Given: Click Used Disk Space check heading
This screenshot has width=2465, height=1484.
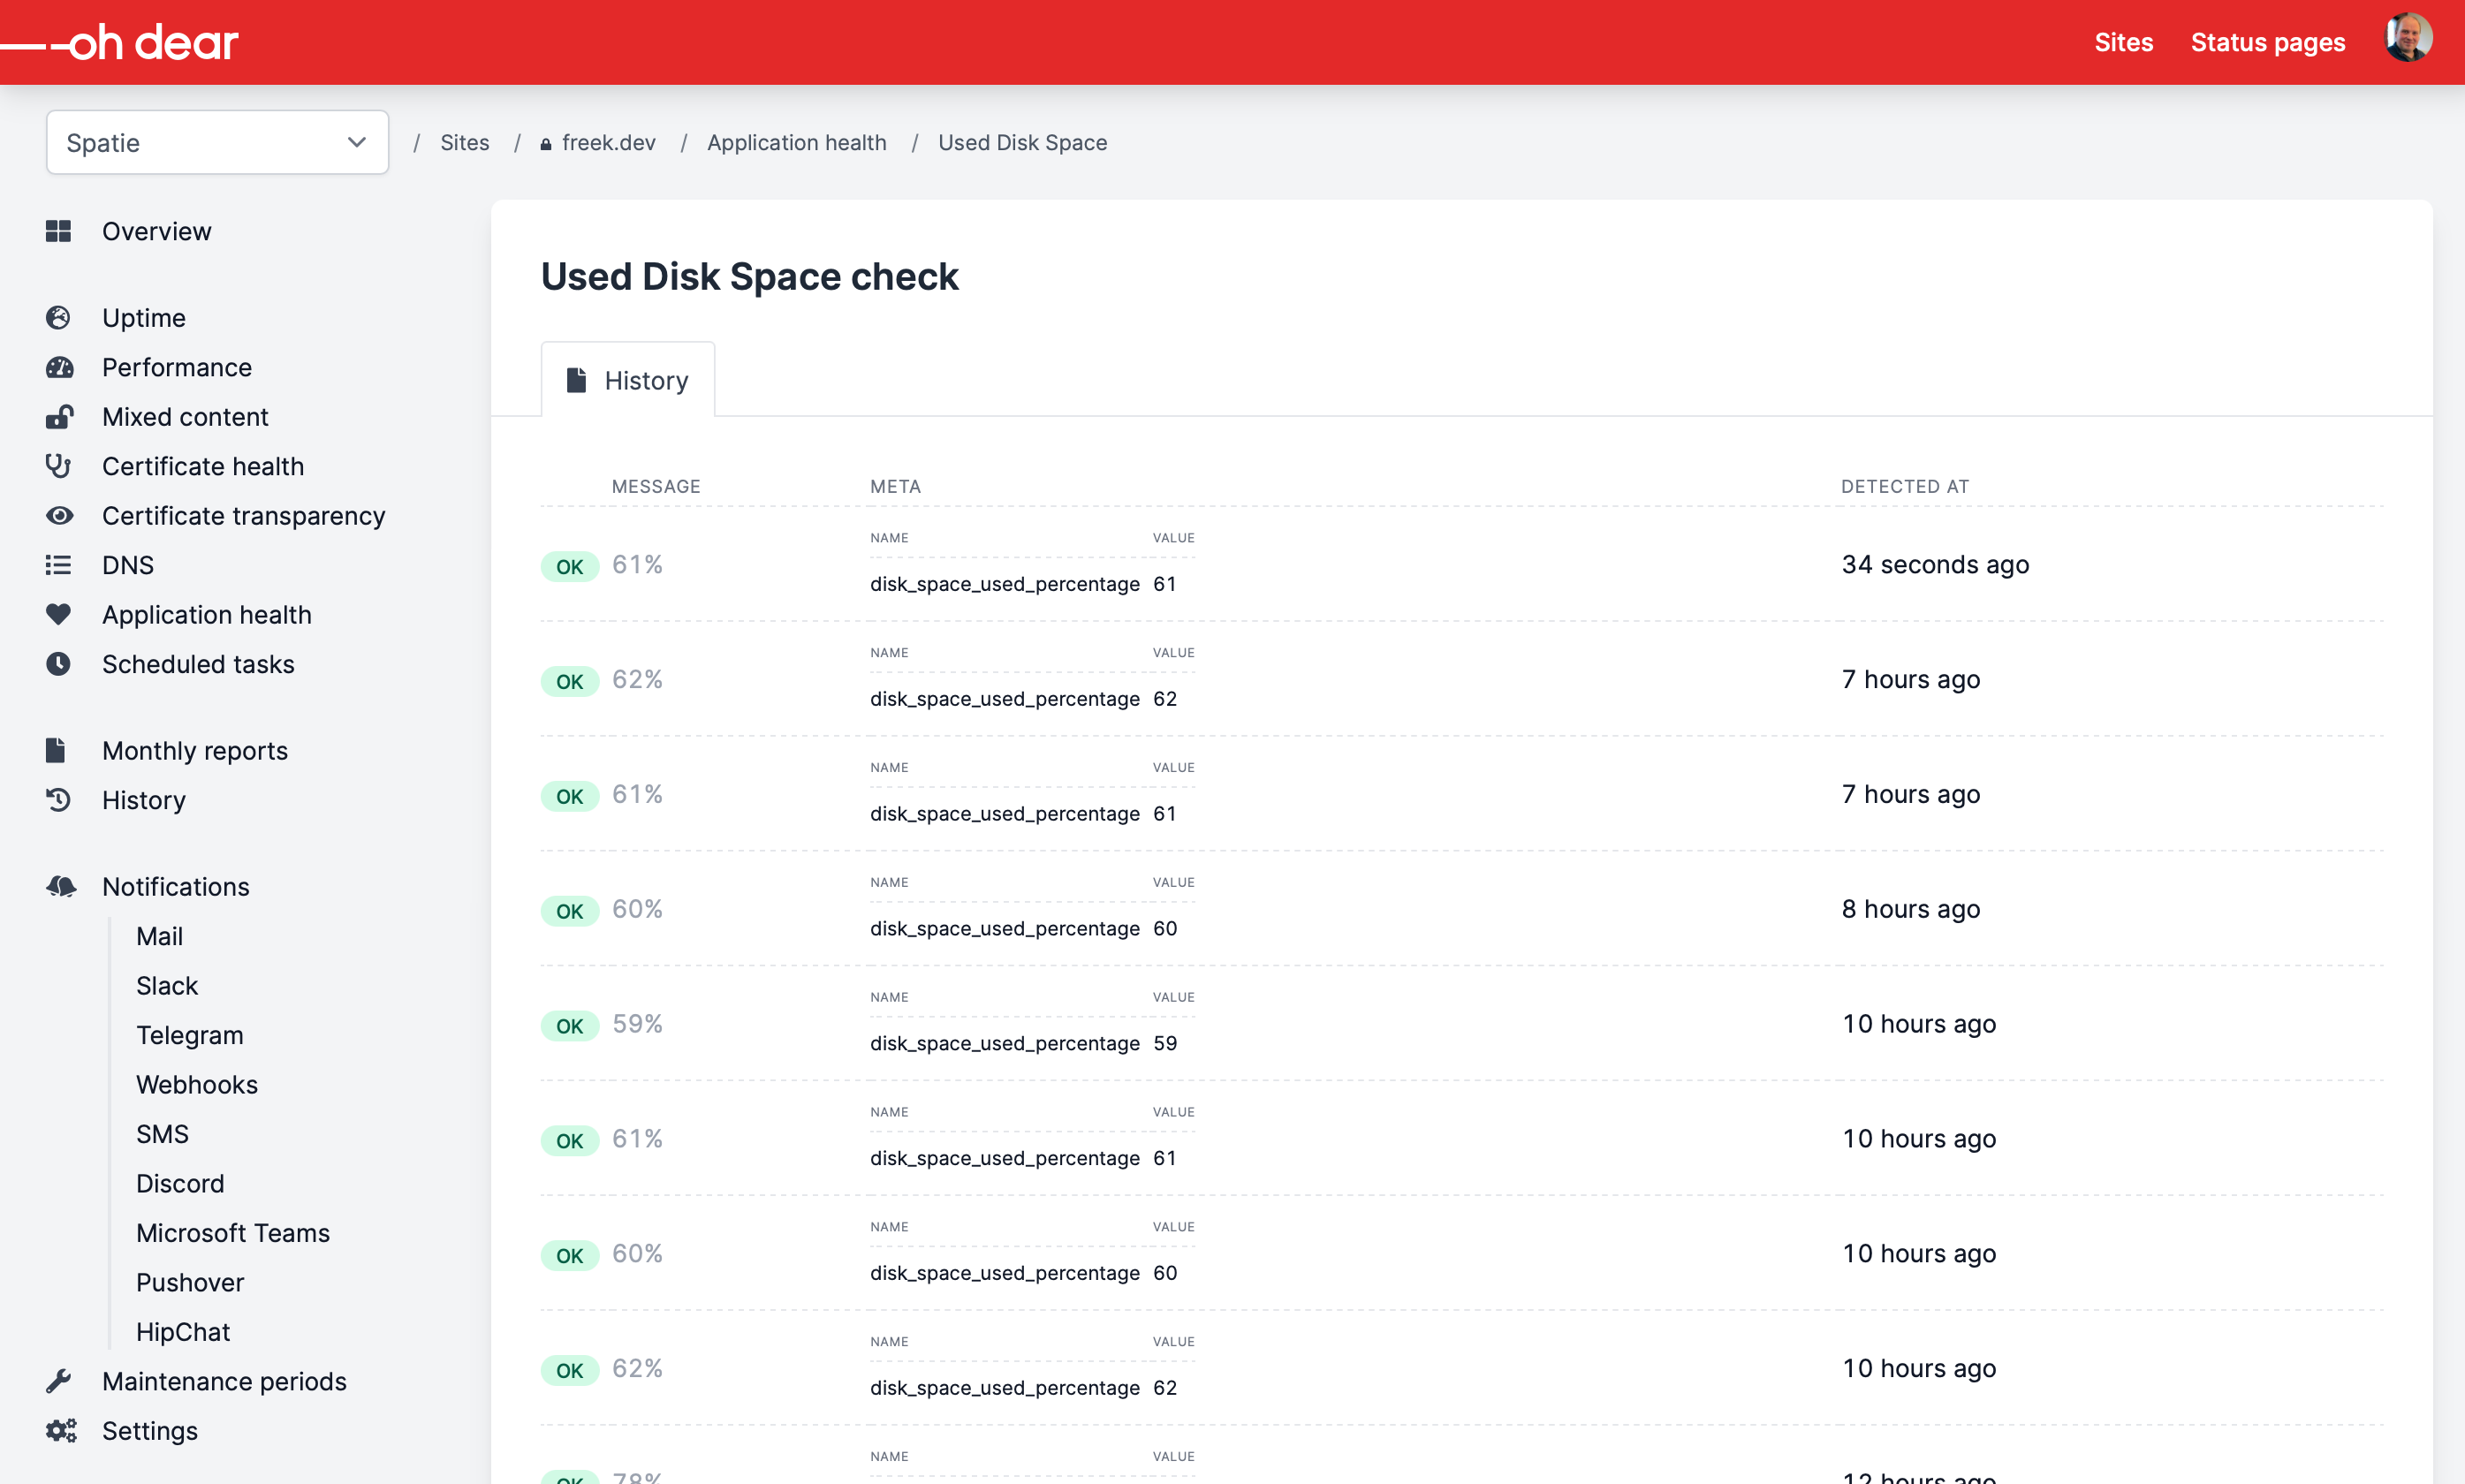Looking at the screenshot, I should coord(749,276).
